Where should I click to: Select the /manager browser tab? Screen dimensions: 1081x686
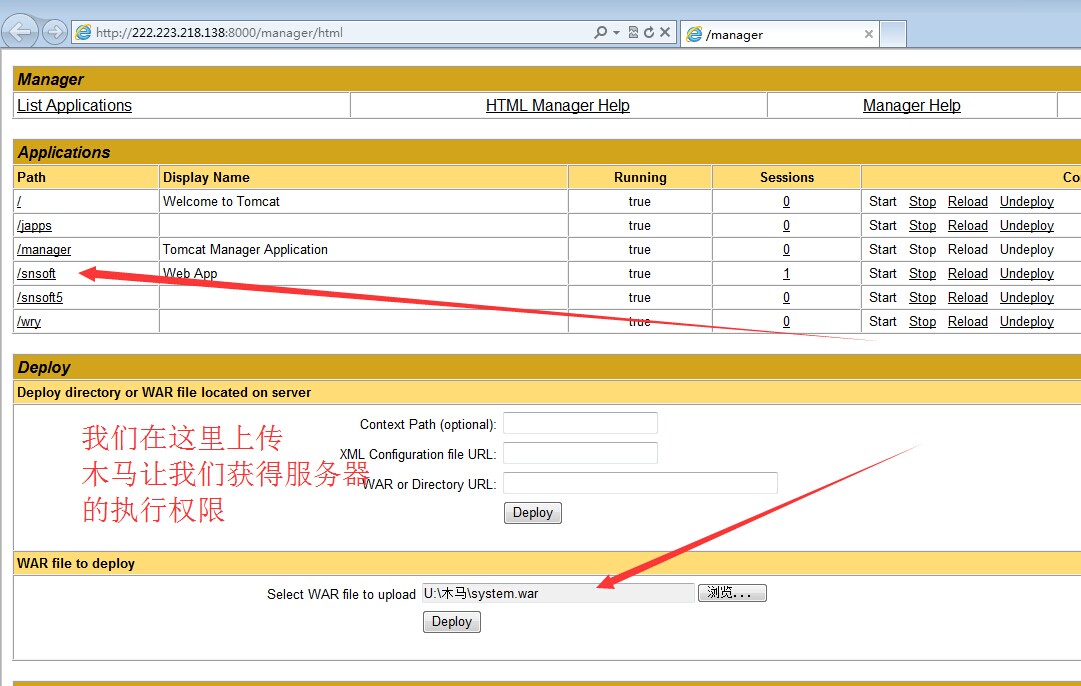(x=779, y=34)
